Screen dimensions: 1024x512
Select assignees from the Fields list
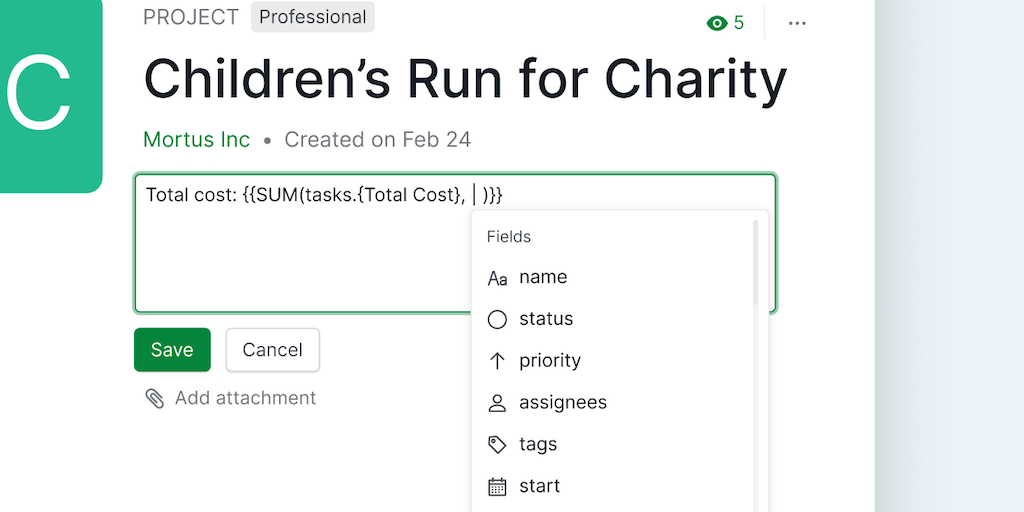point(563,403)
